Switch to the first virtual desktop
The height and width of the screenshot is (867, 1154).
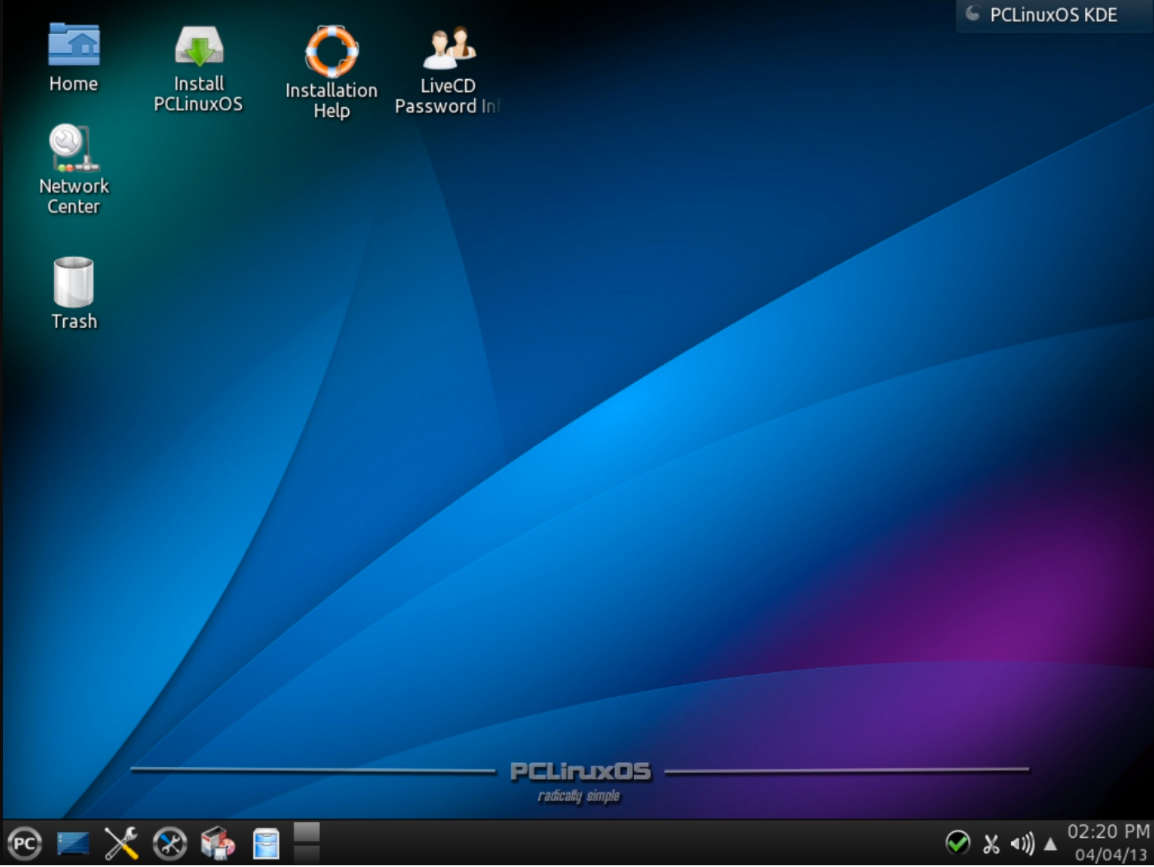coord(306,832)
